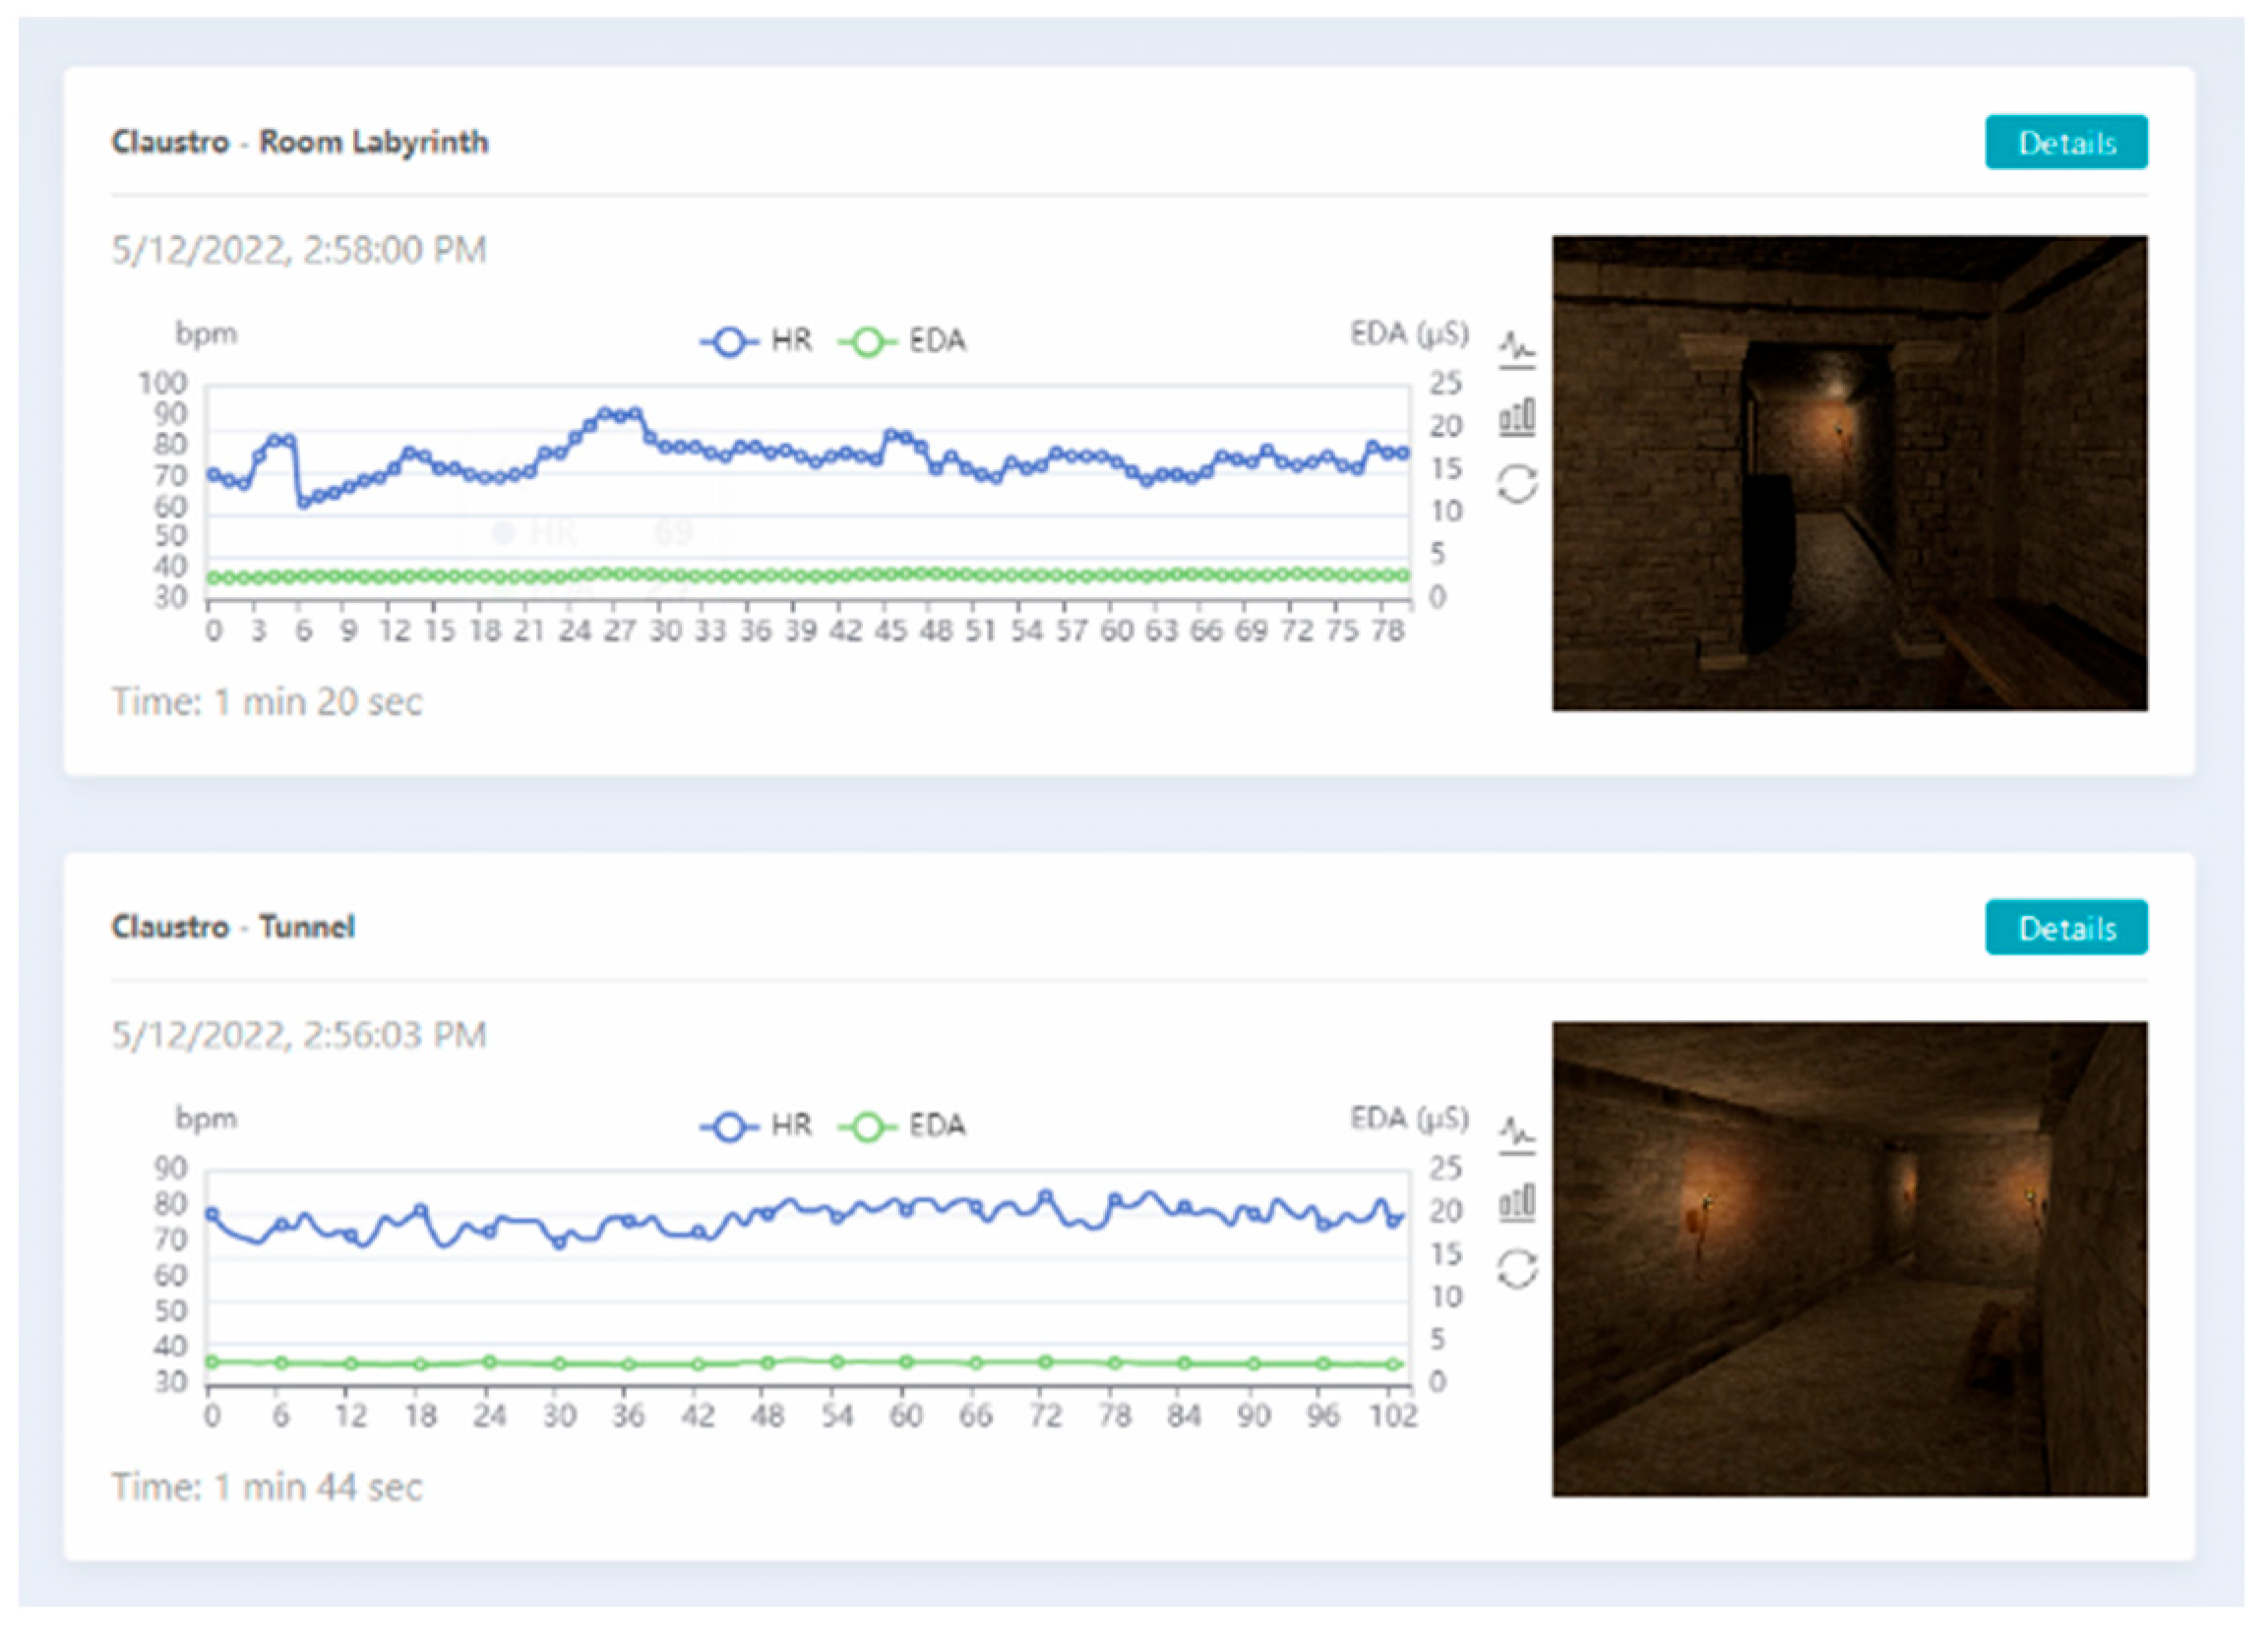Switch Room Labyrinth chart to bar view
Screen dimensions: 2268x1634
pyautogui.click(x=1516, y=417)
